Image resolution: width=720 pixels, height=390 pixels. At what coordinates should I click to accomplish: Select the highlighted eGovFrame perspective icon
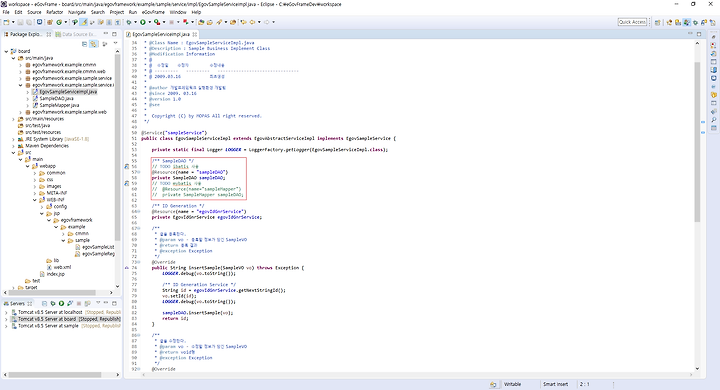[x=686, y=22]
